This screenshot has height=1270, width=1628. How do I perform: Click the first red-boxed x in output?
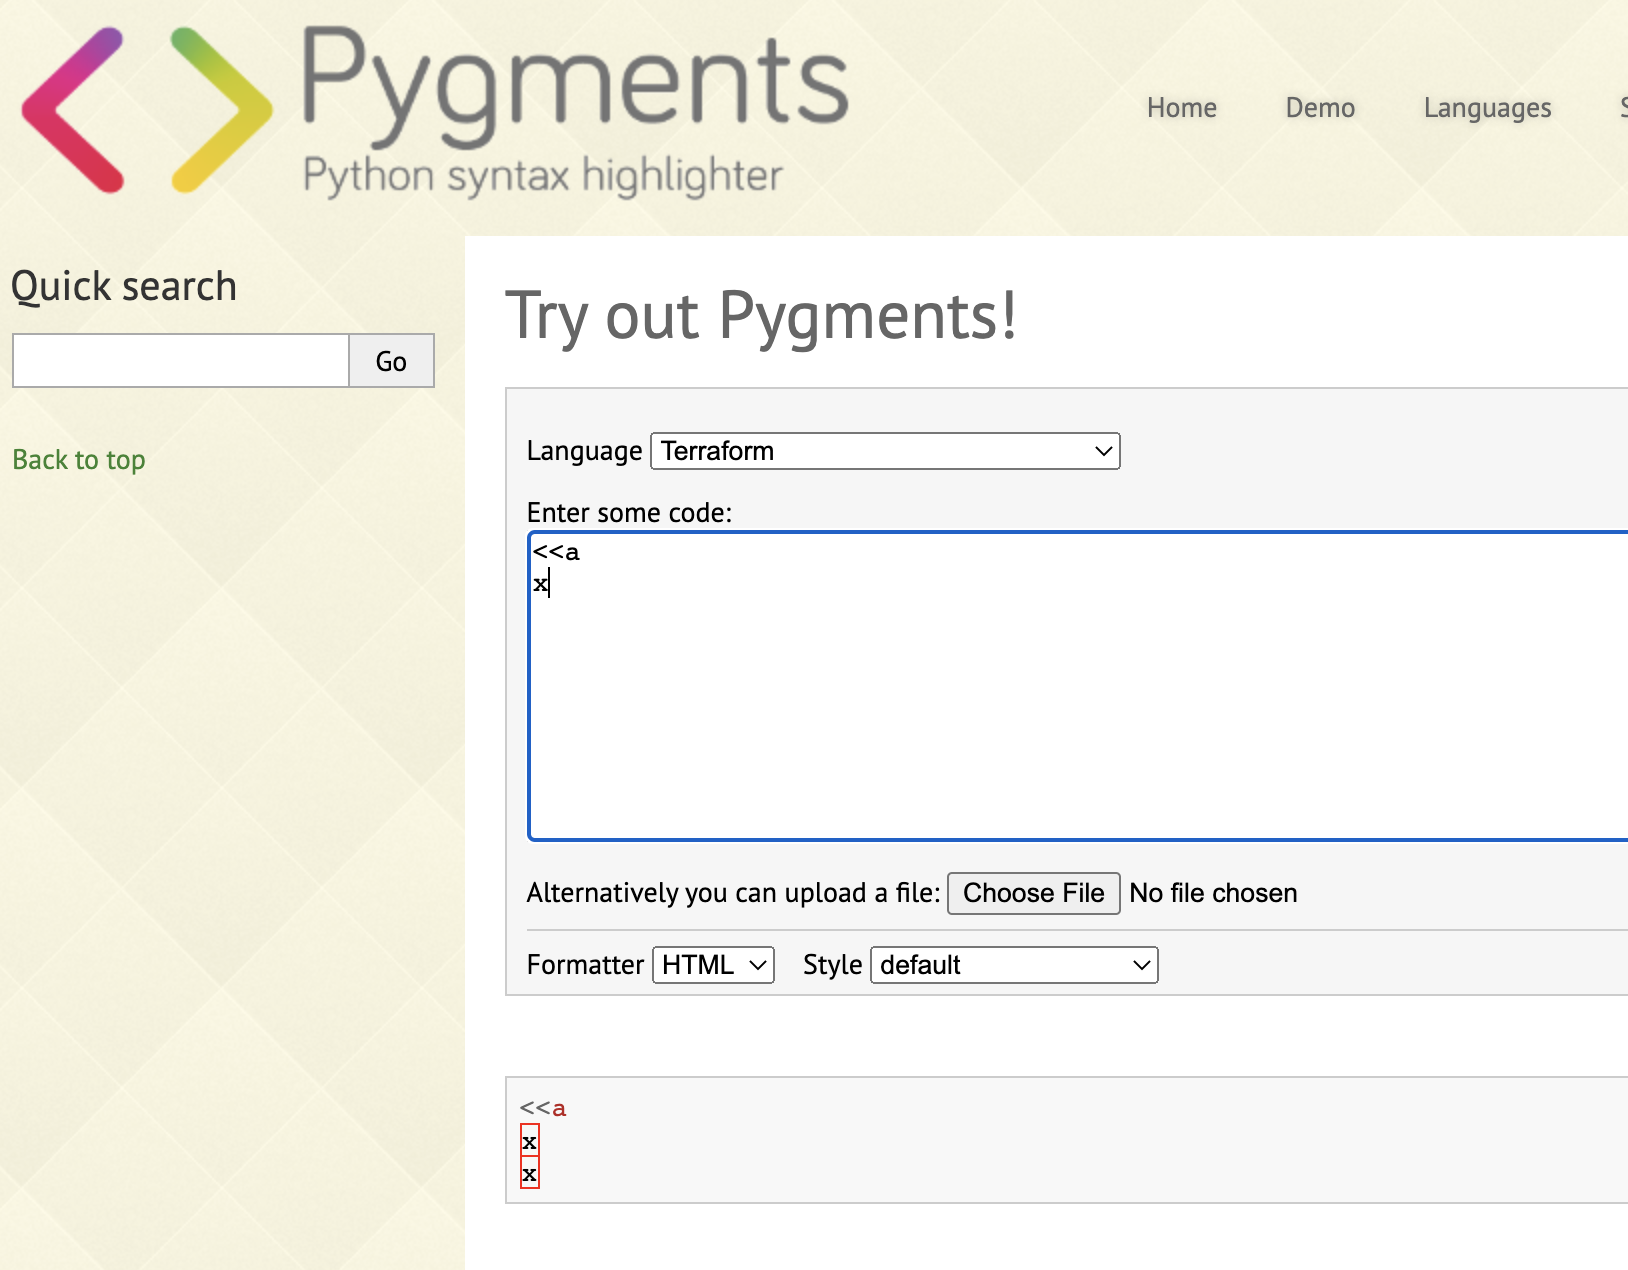point(529,1141)
